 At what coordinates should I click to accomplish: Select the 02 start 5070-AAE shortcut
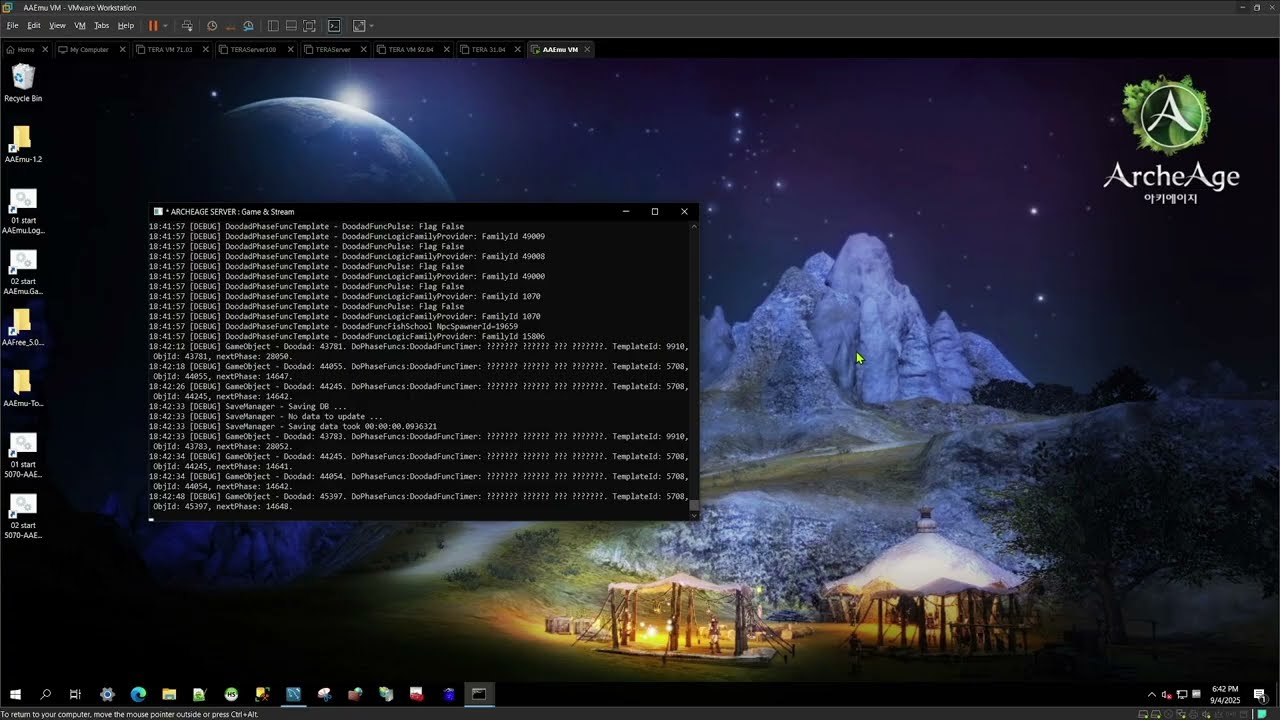[23, 516]
